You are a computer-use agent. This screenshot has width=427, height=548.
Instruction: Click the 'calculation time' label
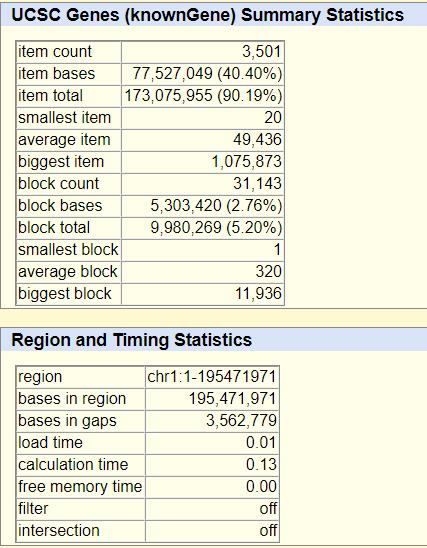[x=73, y=465]
